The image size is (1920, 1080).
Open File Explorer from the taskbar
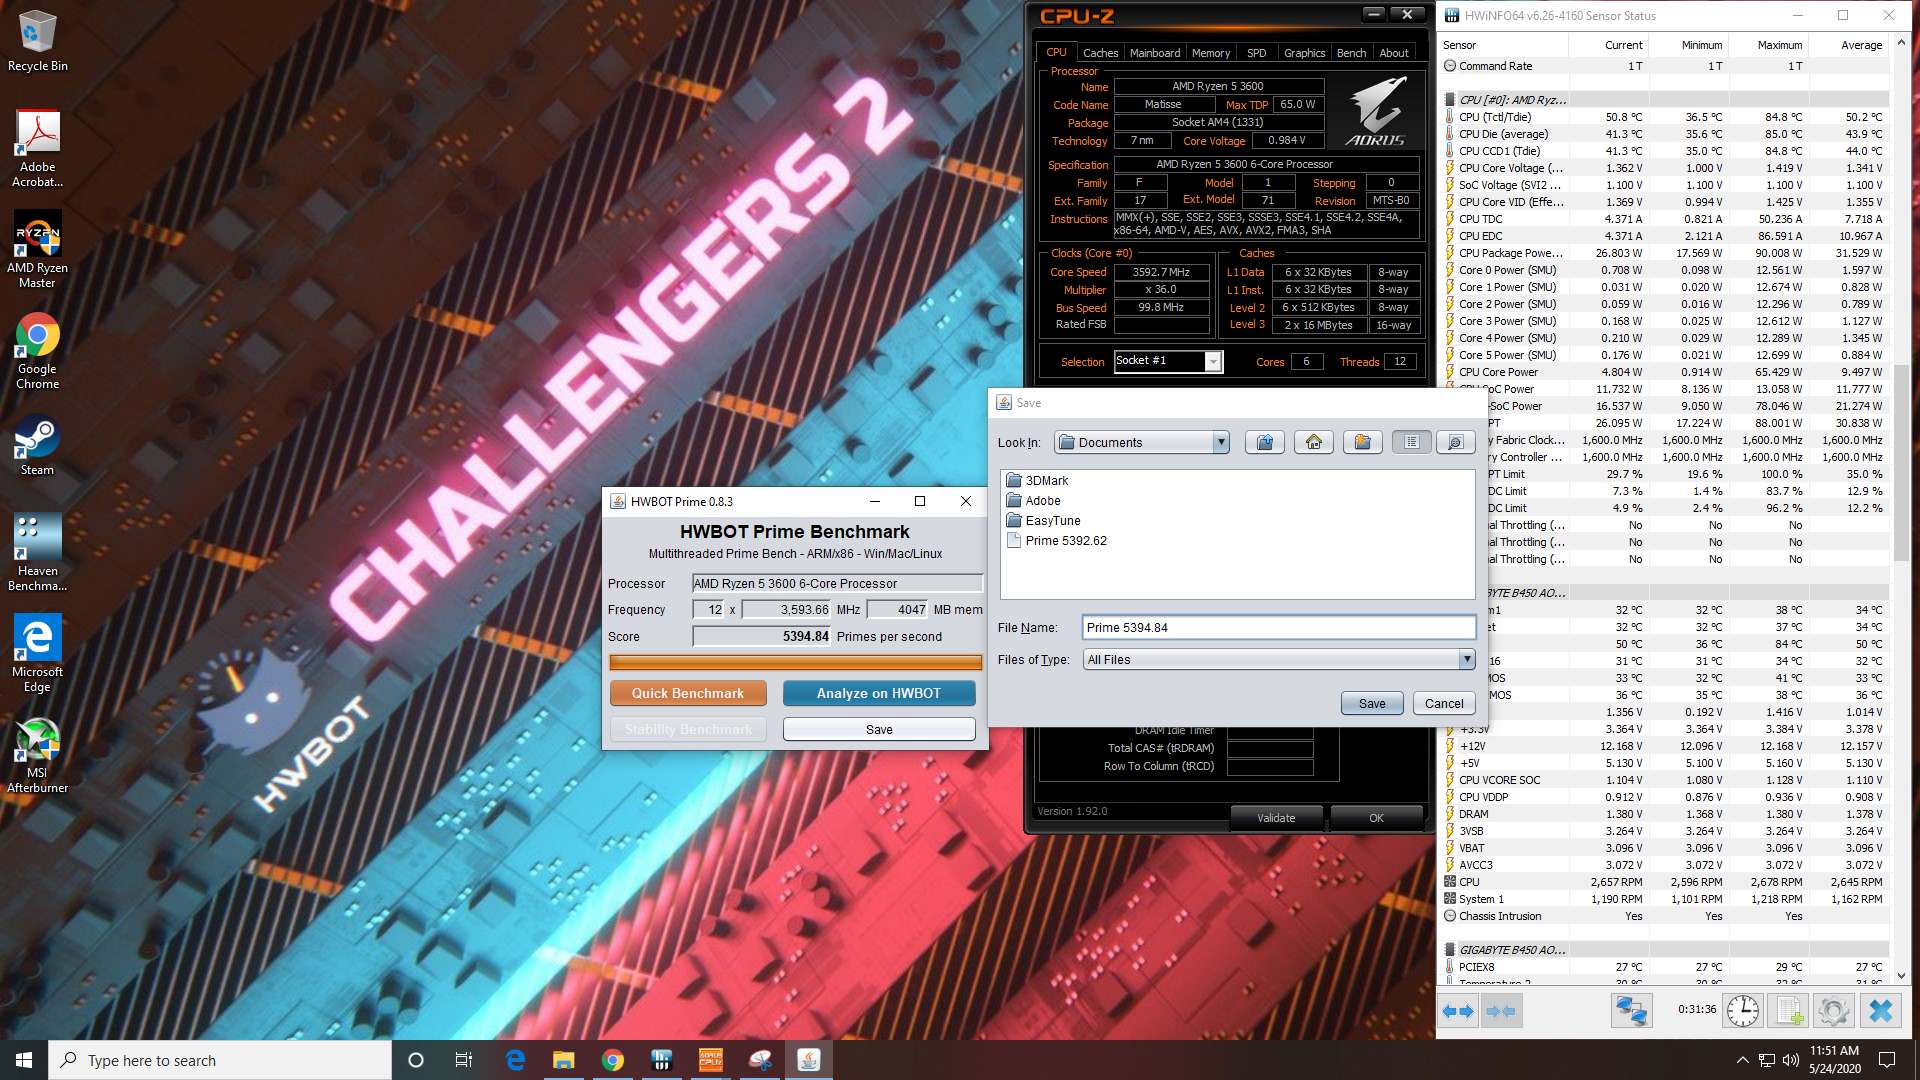click(564, 1060)
